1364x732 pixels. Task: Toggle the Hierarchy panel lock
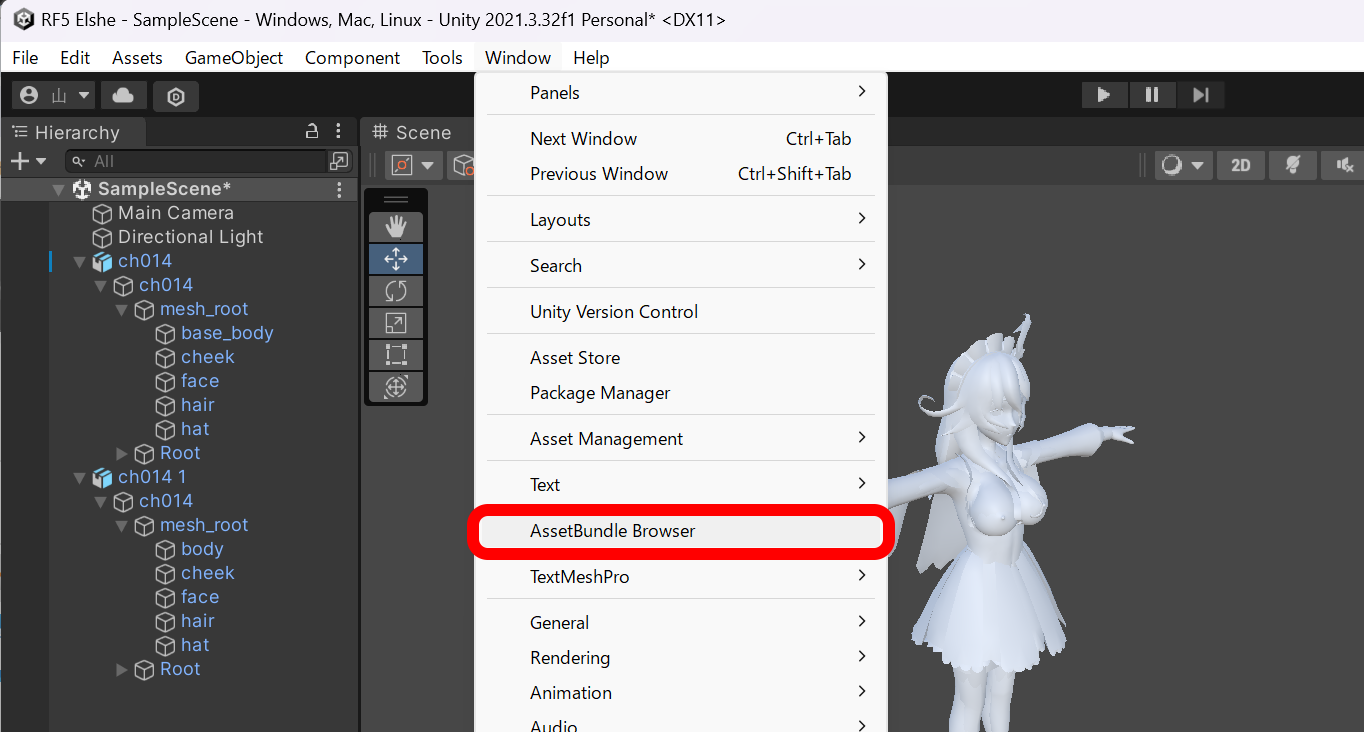312,131
